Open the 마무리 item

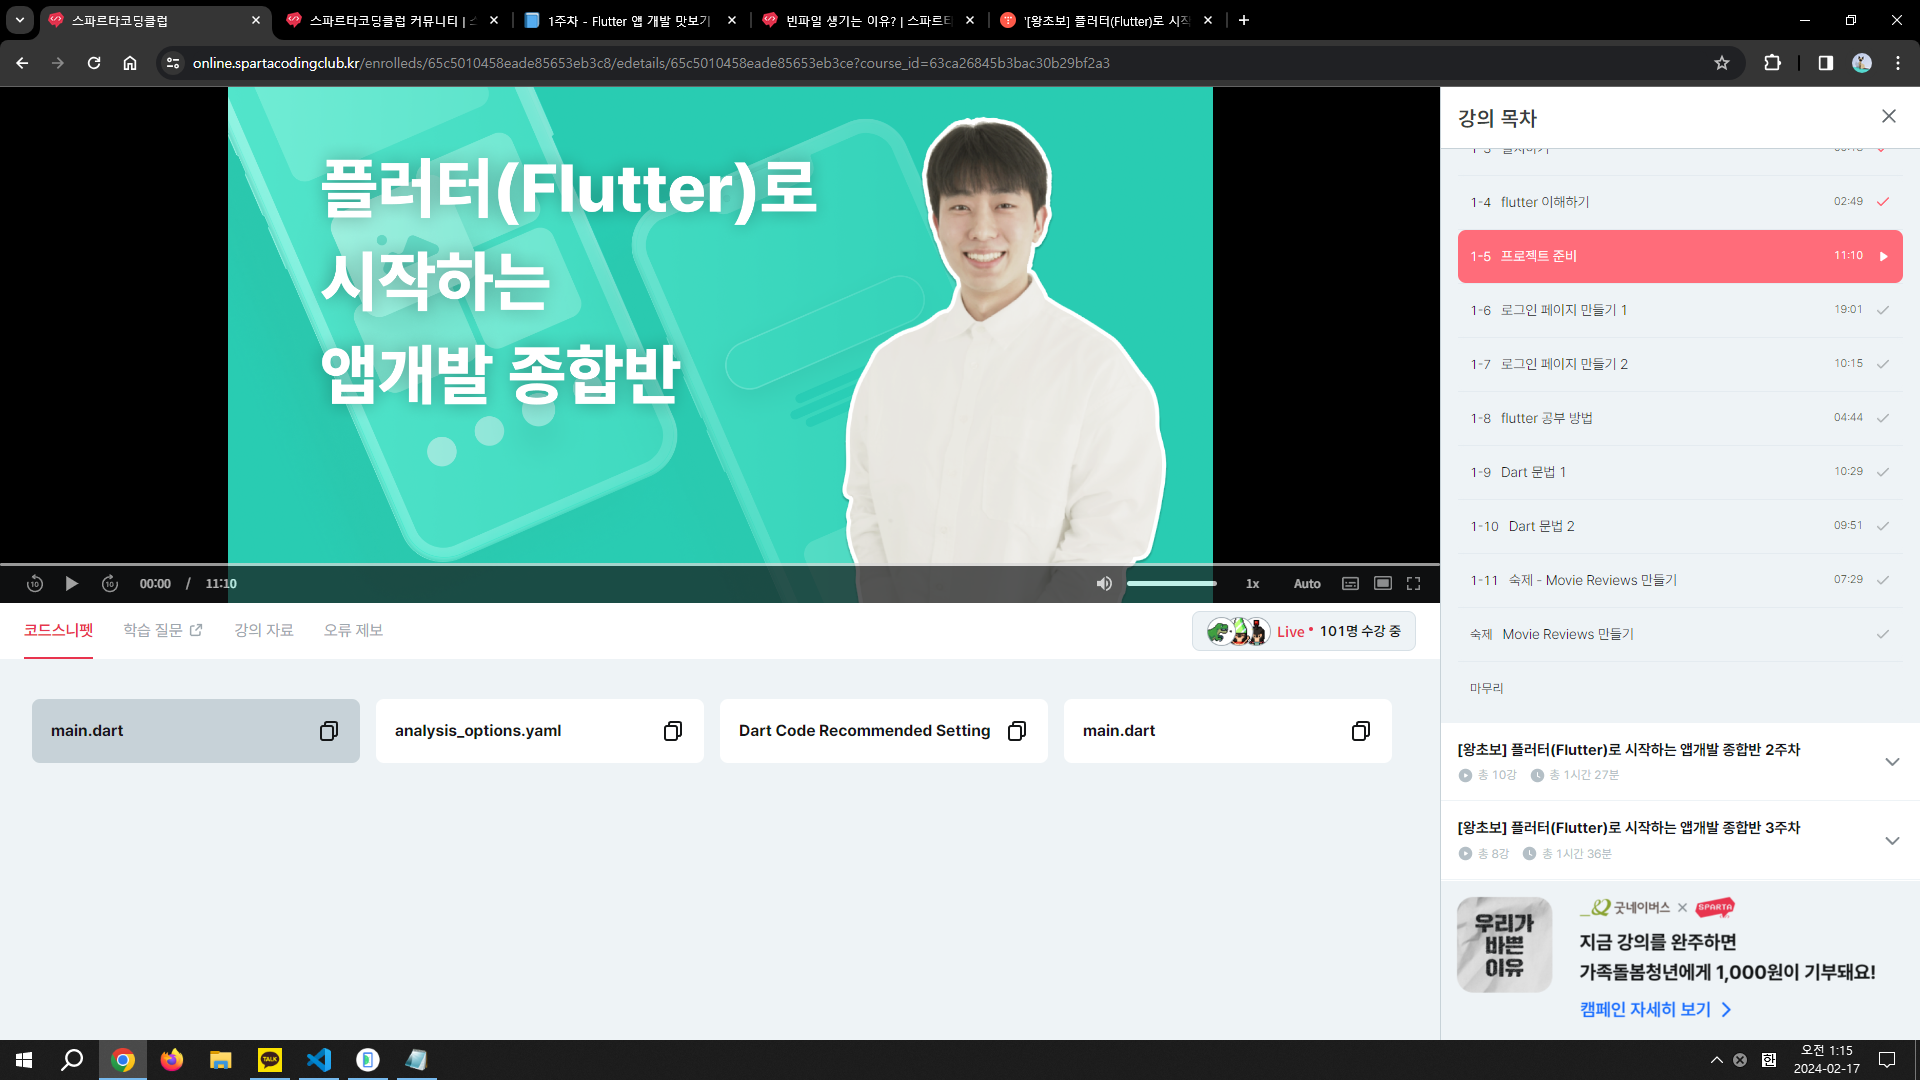pos(1680,688)
